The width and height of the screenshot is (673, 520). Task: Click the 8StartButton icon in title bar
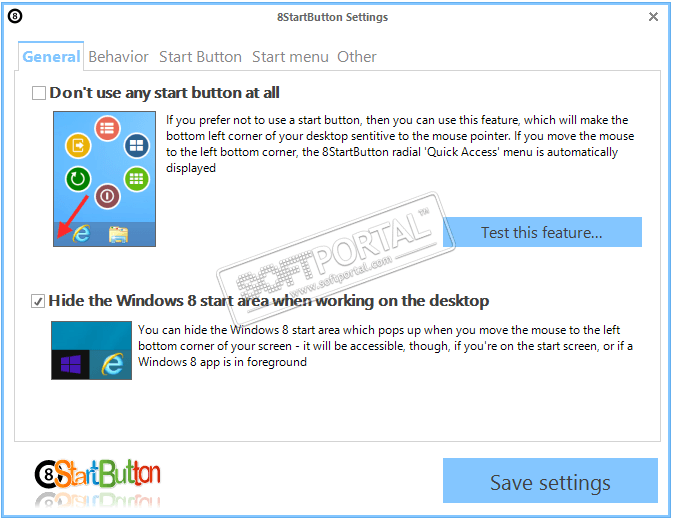(15, 16)
